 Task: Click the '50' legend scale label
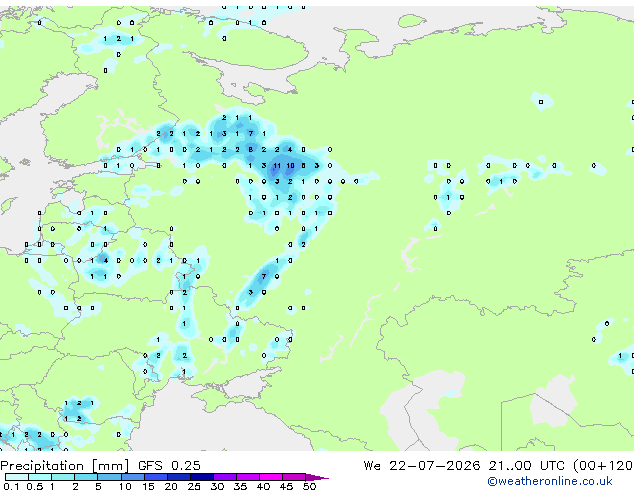[x=310, y=486]
